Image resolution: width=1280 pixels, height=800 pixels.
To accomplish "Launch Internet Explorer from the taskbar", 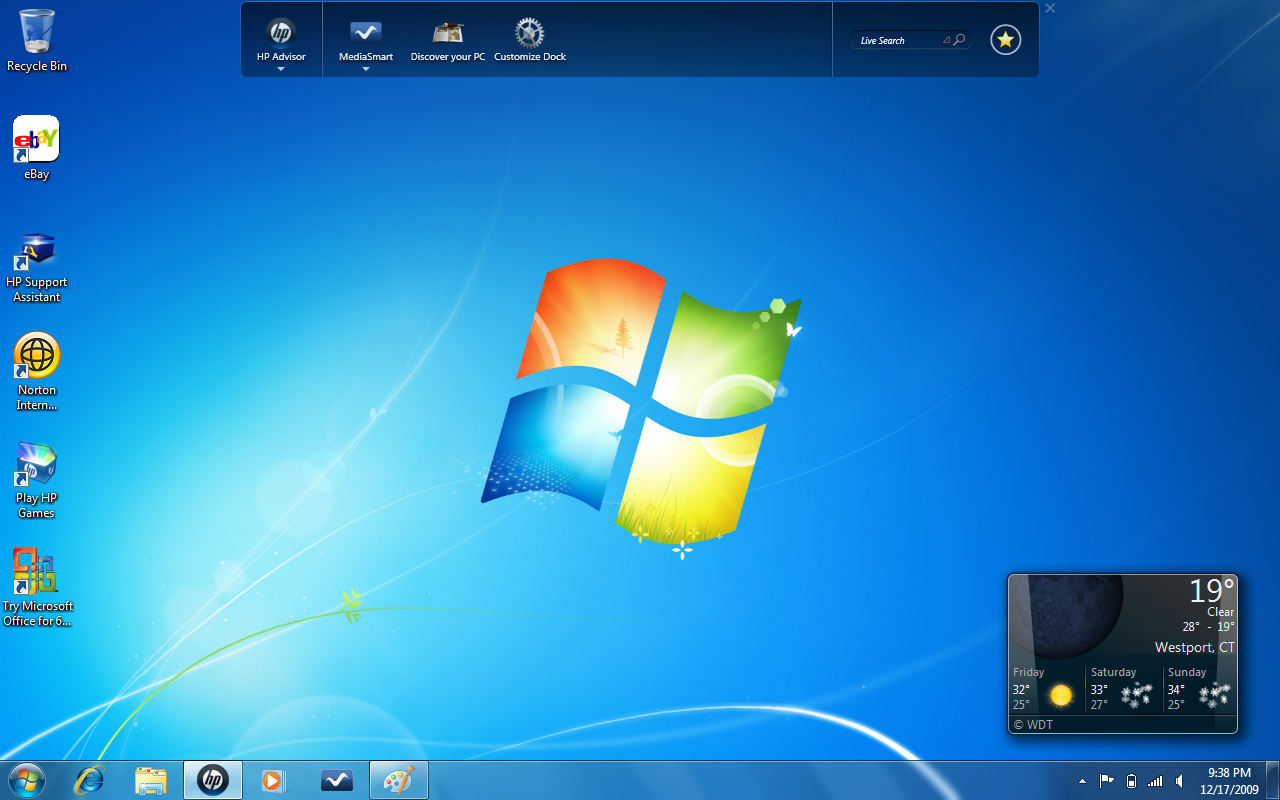I will pyautogui.click(x=90, y=780).
